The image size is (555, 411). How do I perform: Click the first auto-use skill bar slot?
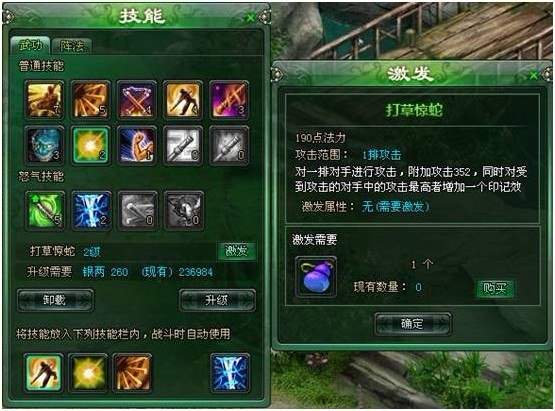click(x=44, y=373)
